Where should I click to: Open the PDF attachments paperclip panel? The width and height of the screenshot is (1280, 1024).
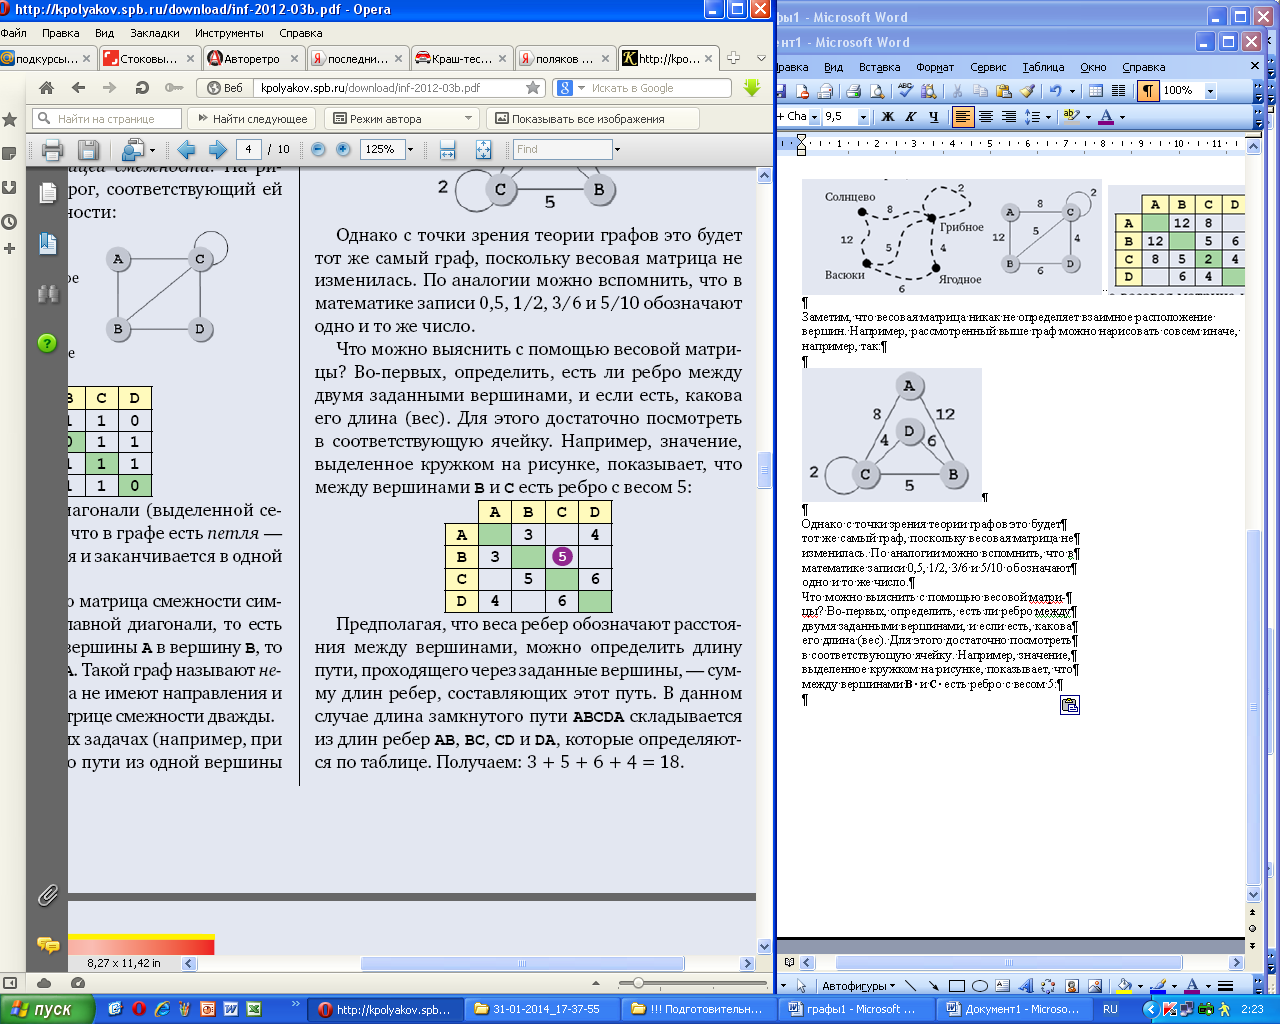[47, 896]
